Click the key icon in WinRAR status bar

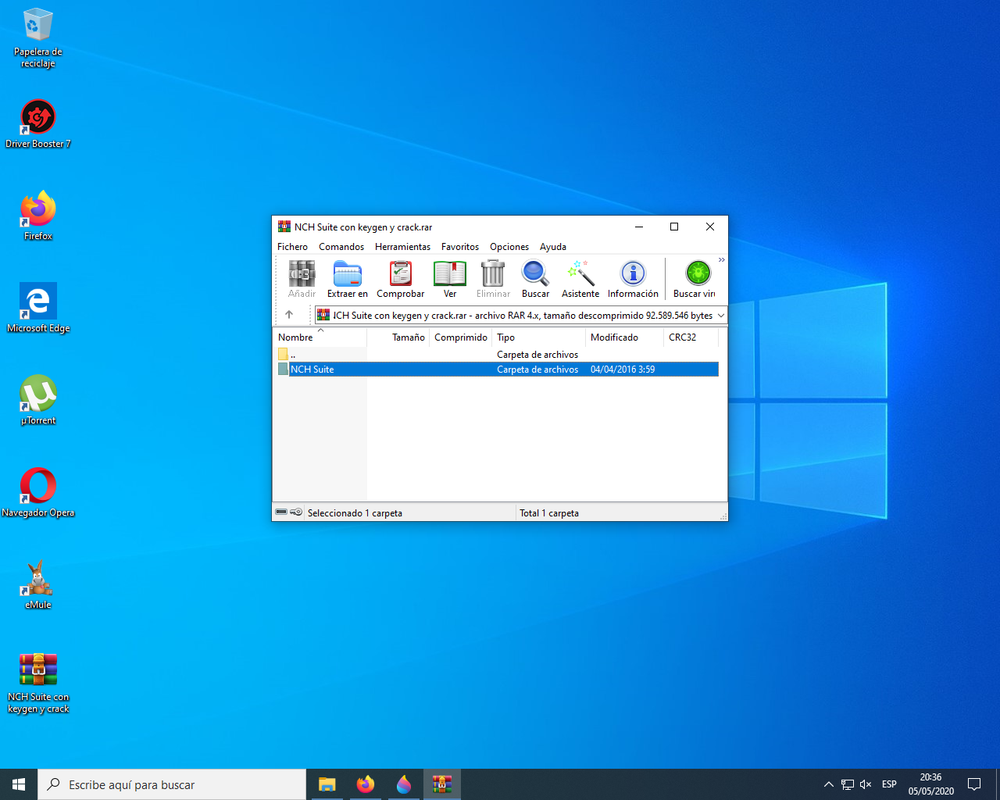[296, 512]
